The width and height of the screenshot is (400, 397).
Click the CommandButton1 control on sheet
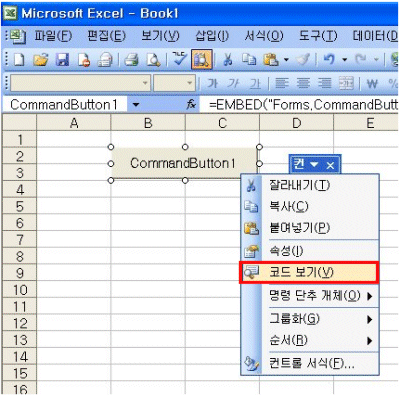tap(185, 163)
